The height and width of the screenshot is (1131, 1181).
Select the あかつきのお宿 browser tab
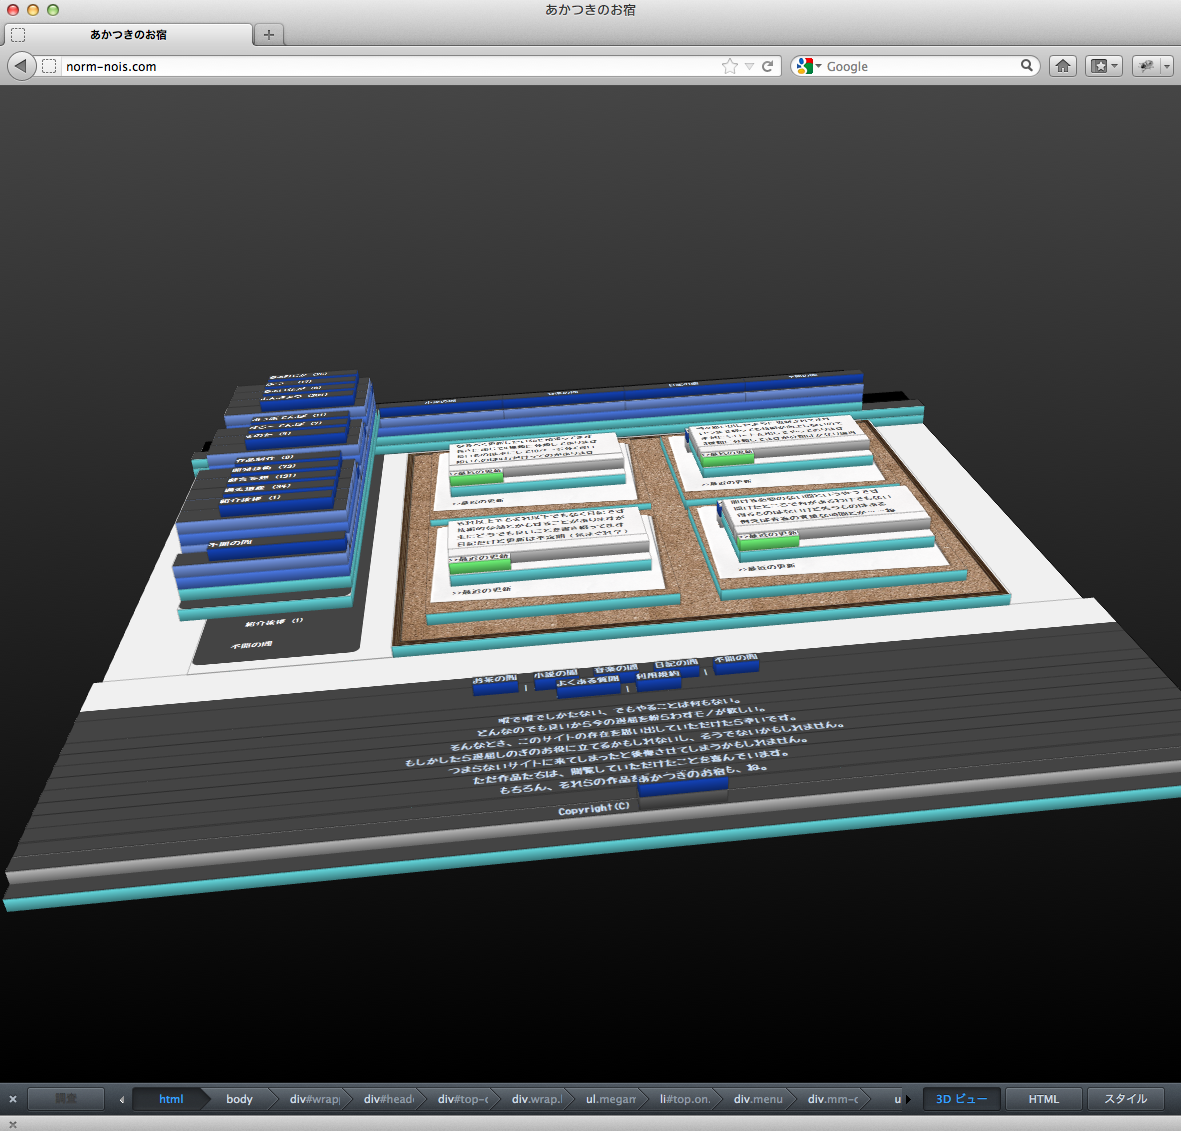[128, 34]
